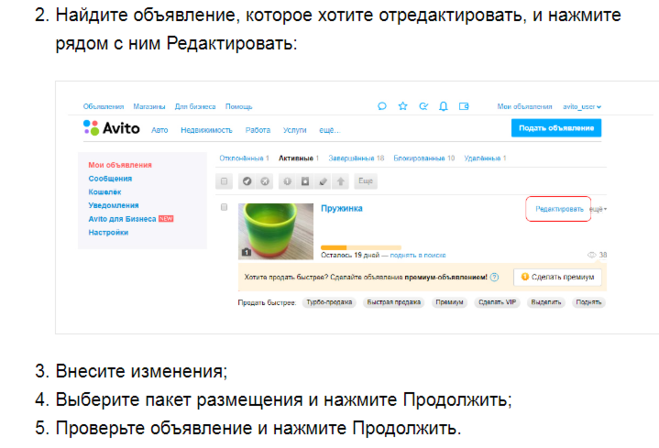This screenshot has width=659, height=448.
Task: Check the Пружинка listing checkbox
Action: coord(224,207)
